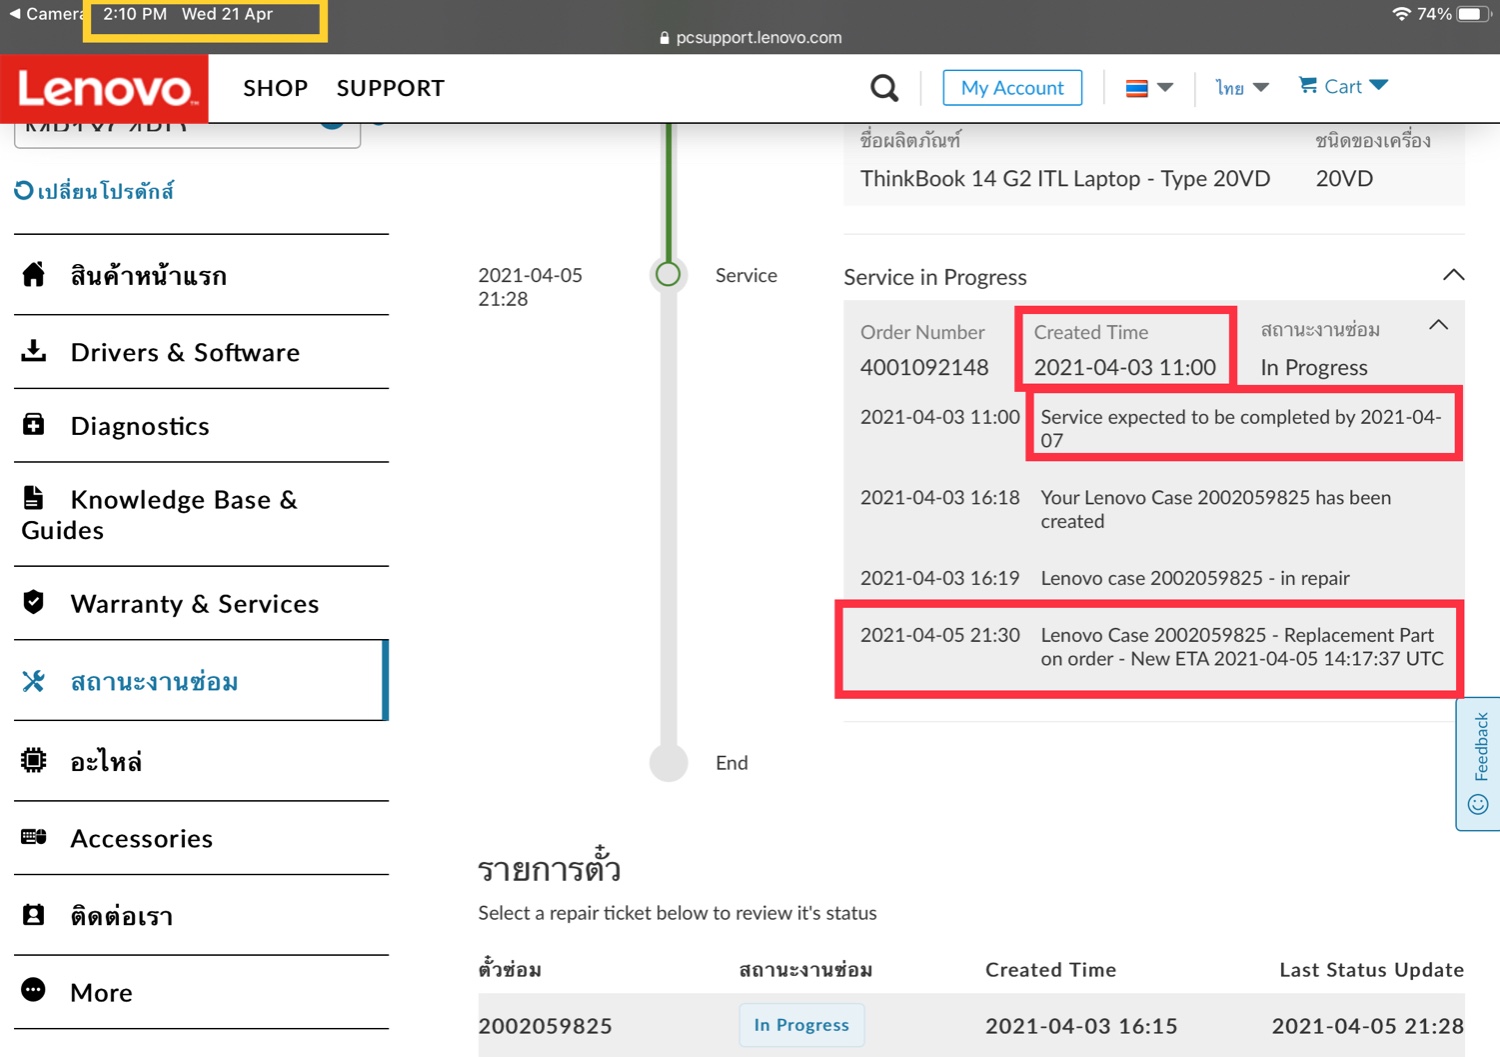This screenshot has height=1057, width=1500.
Task: Click Created Time value 2021-04-03 11:00
Action: point(1125,367)
